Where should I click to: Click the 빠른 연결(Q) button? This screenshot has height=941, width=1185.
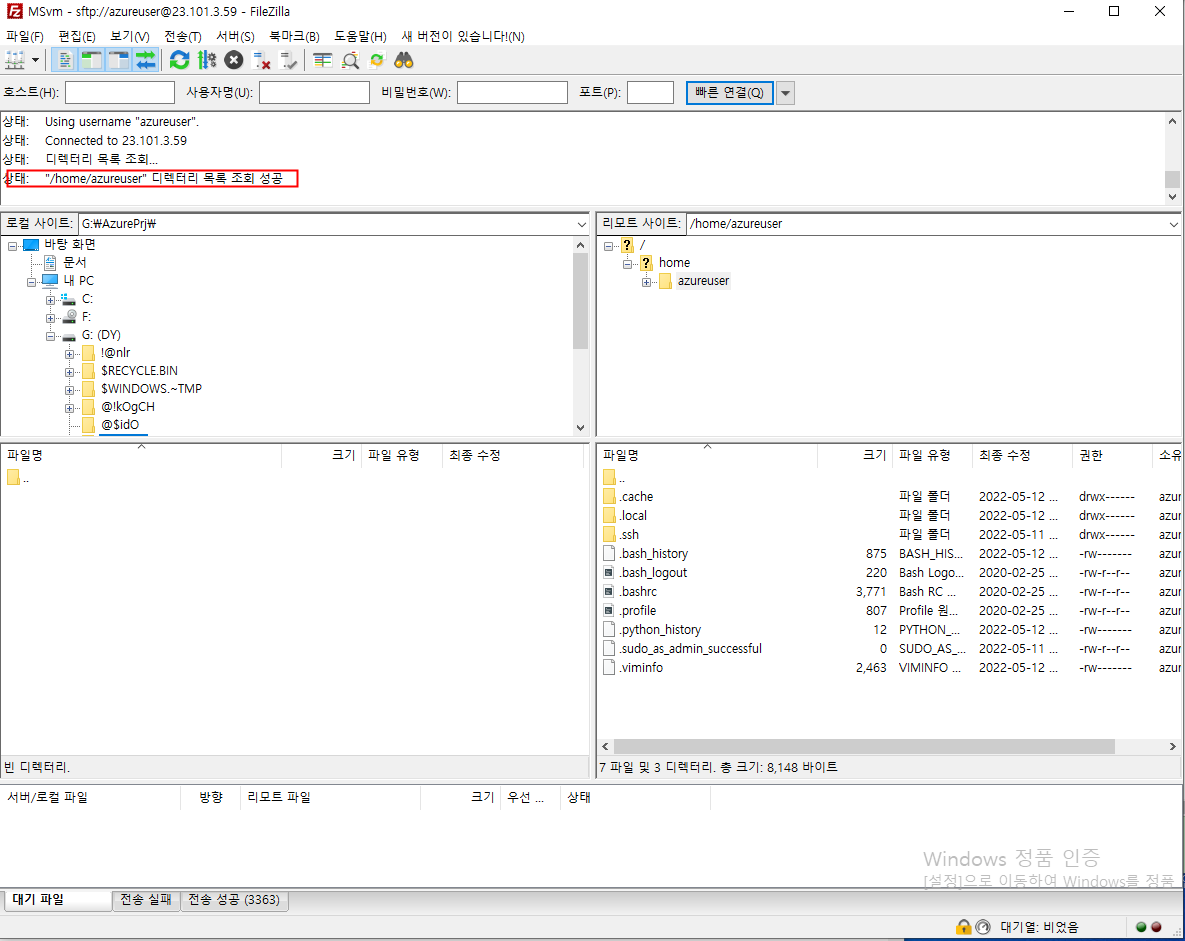[x=729, y=92]
